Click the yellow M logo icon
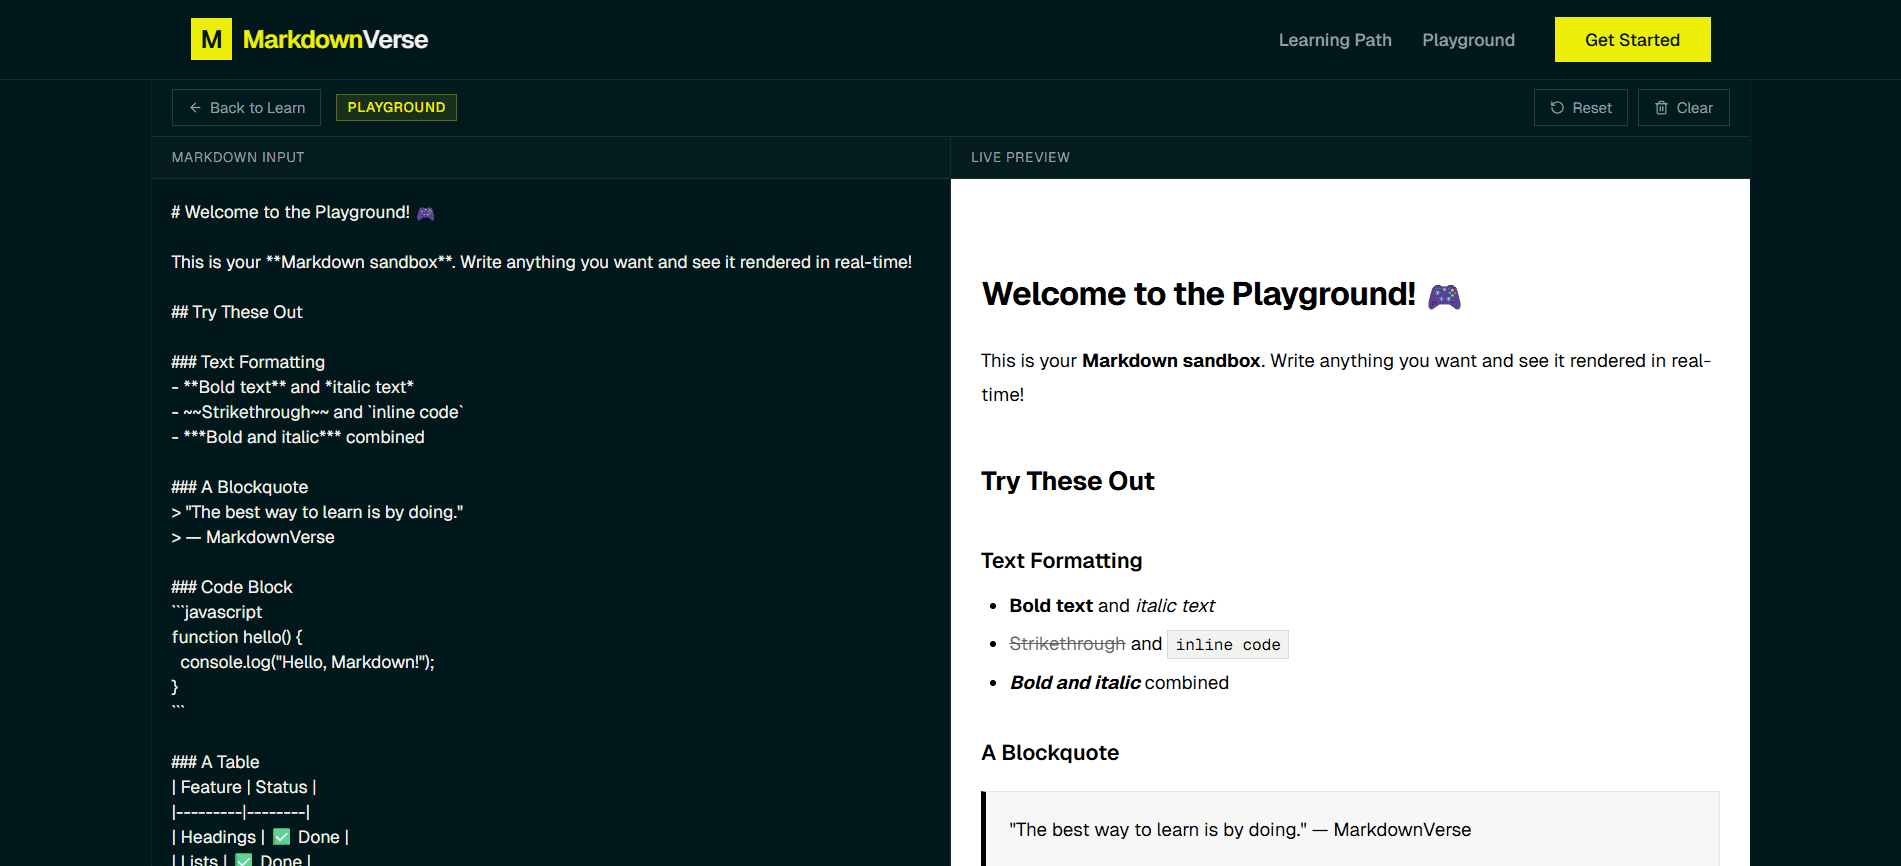The height and width of the screenshot is (866, 1901). 211,39
